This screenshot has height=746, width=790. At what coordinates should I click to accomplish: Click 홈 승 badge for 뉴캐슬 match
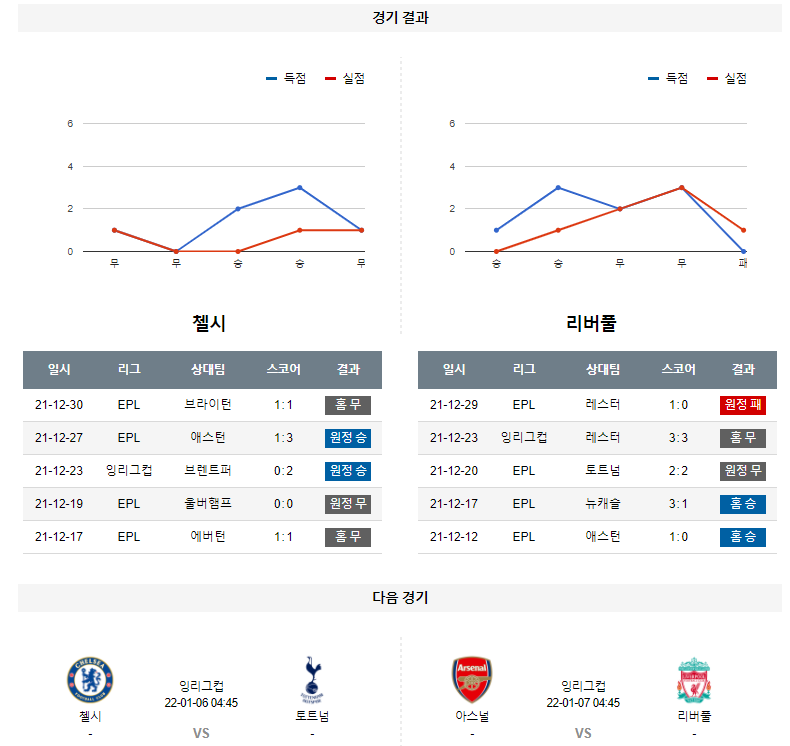743,504
